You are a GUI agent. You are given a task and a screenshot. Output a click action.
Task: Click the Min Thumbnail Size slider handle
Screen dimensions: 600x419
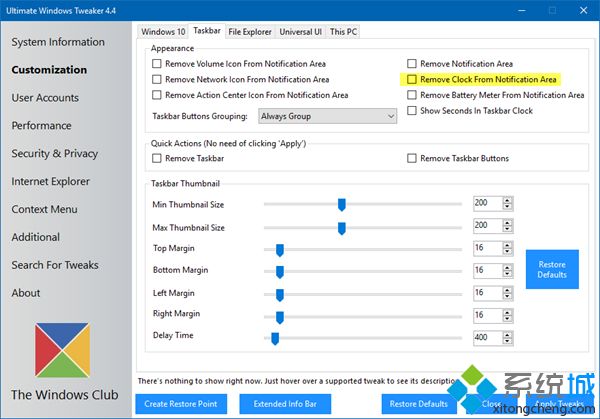342,205
